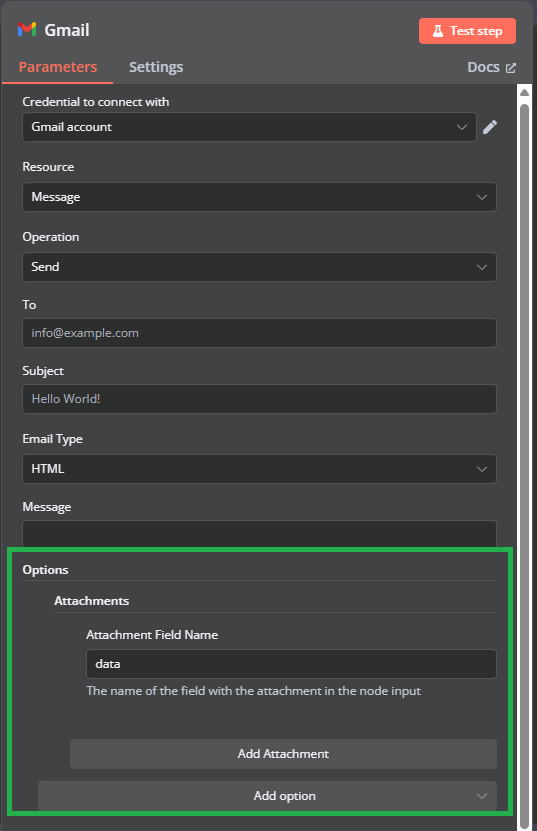This screenshot has height=831, width=537.
Task: Open the Docs link
Action: [491, 67]
